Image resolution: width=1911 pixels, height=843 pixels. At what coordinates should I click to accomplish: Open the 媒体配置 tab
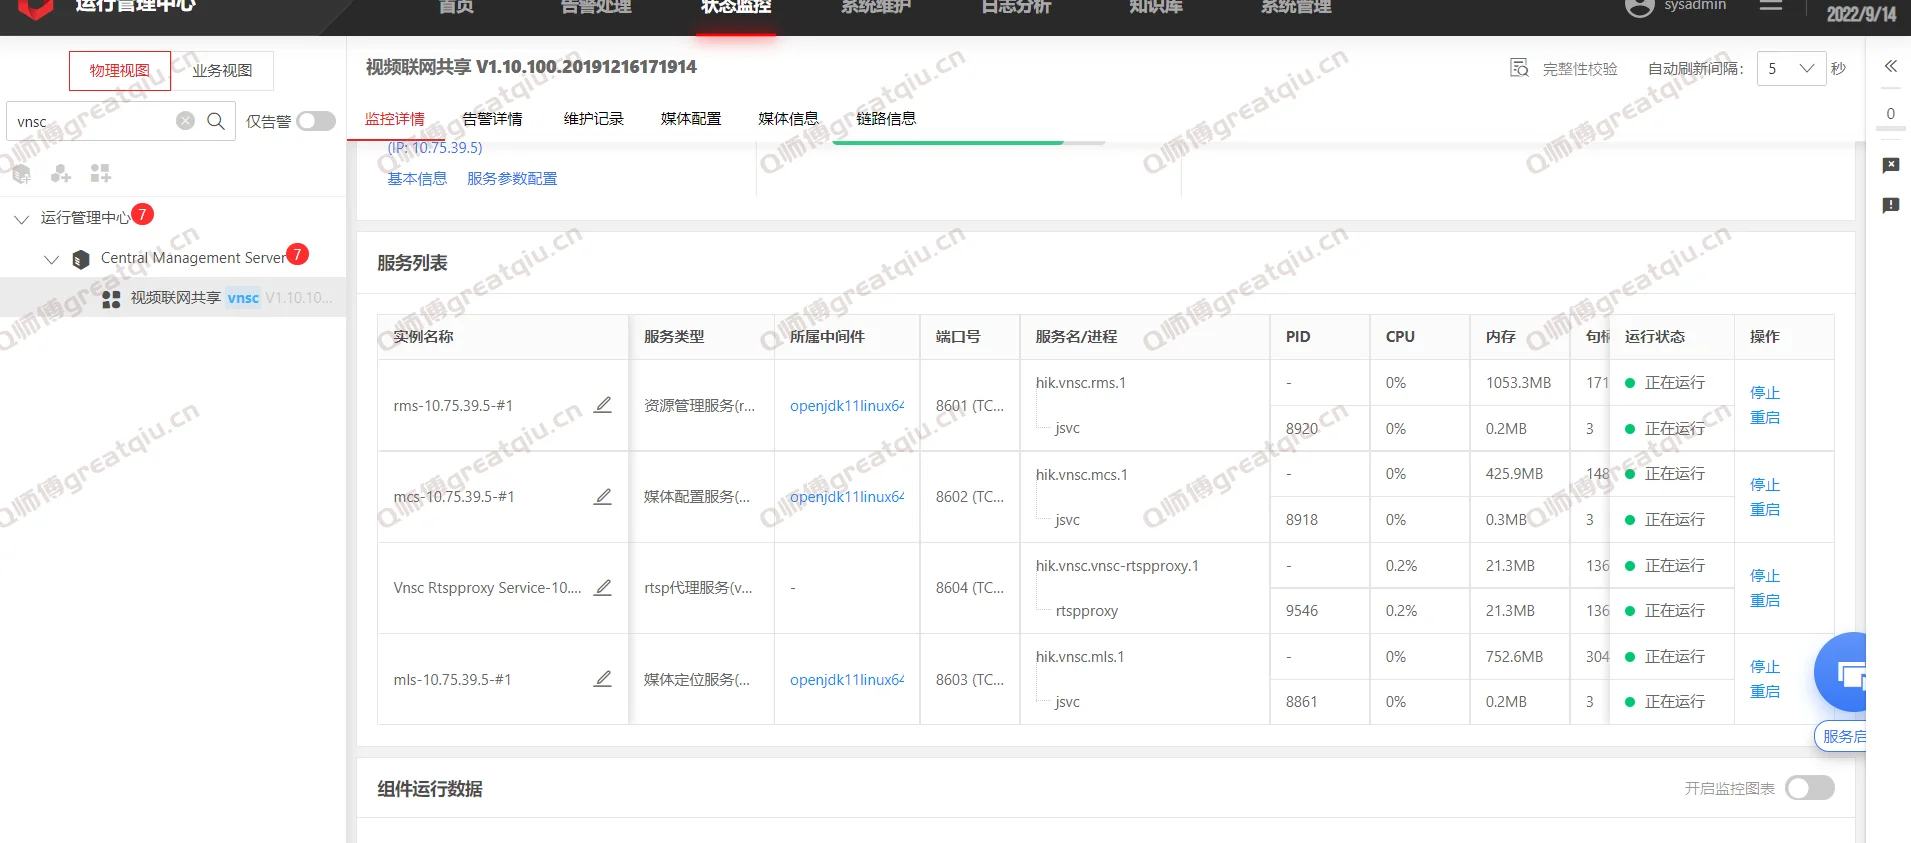point(690,119)
